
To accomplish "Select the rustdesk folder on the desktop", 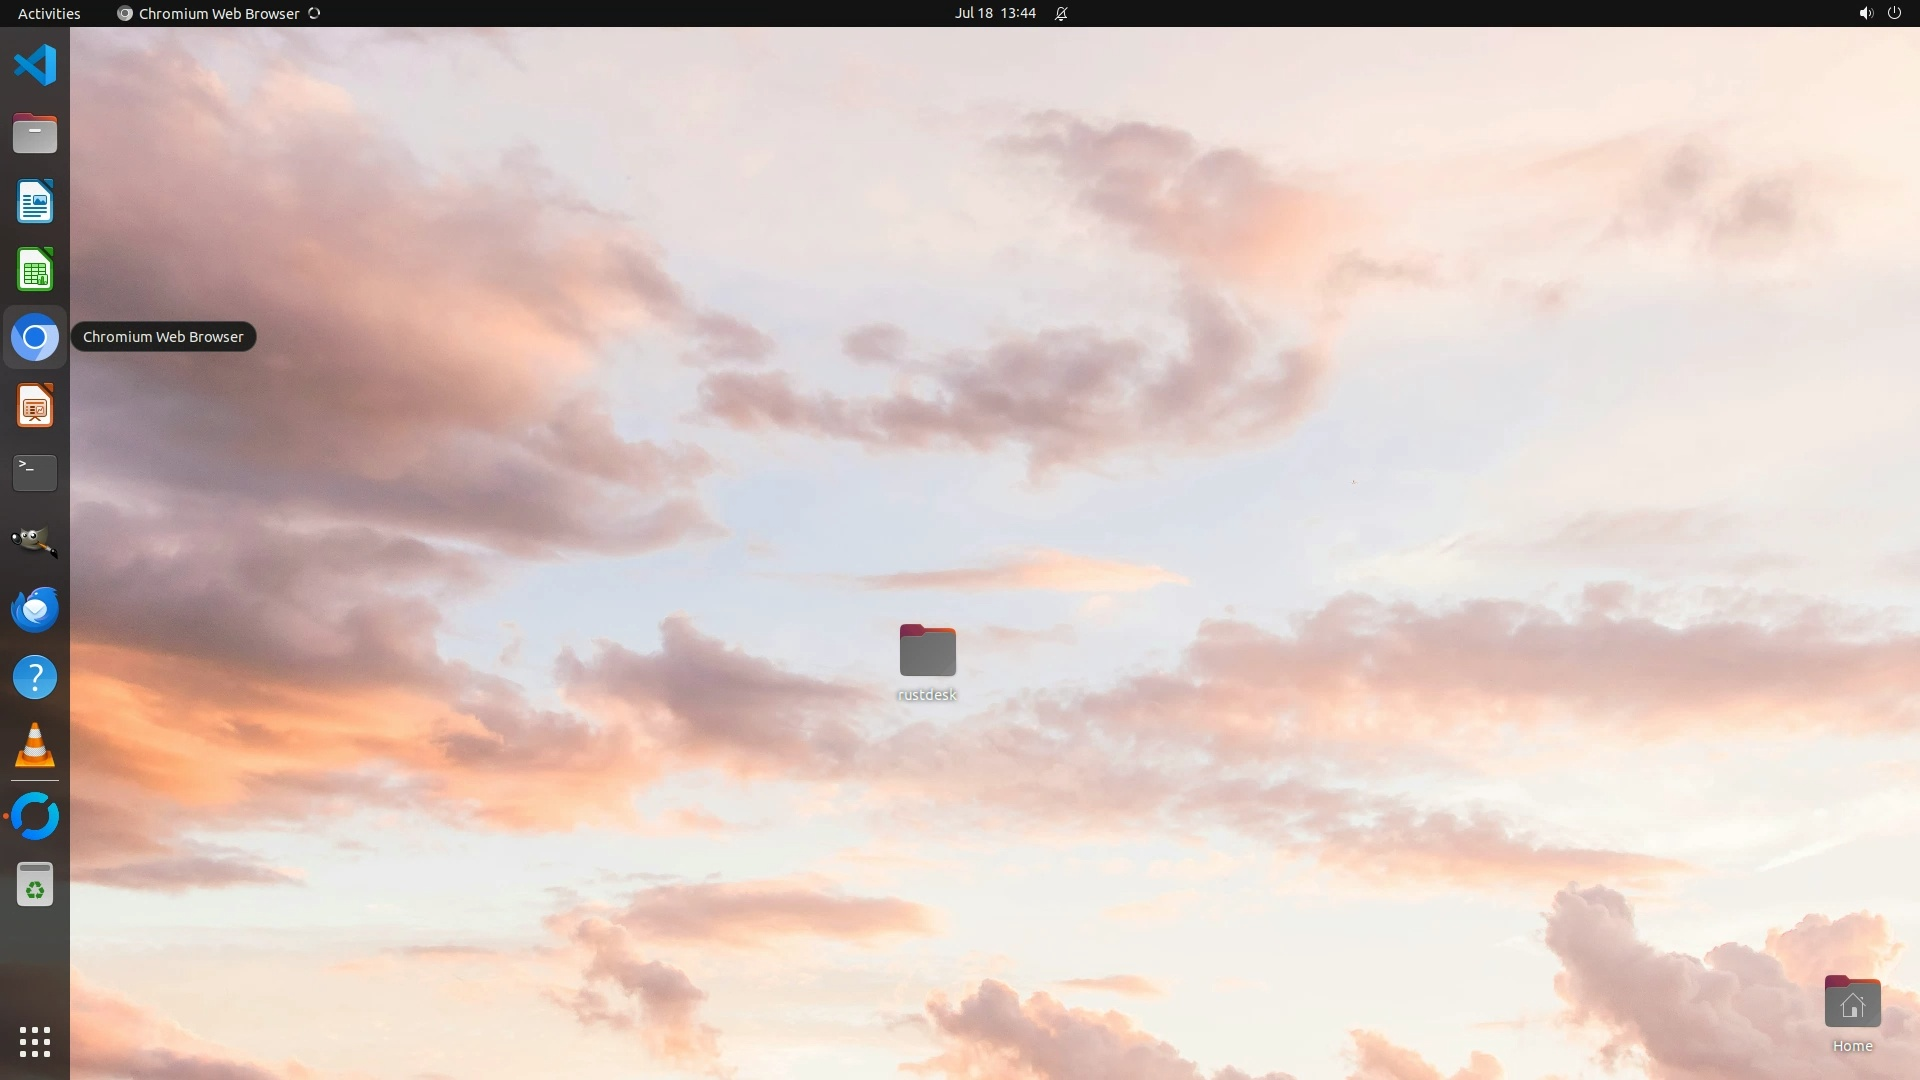I will point(927,652).
